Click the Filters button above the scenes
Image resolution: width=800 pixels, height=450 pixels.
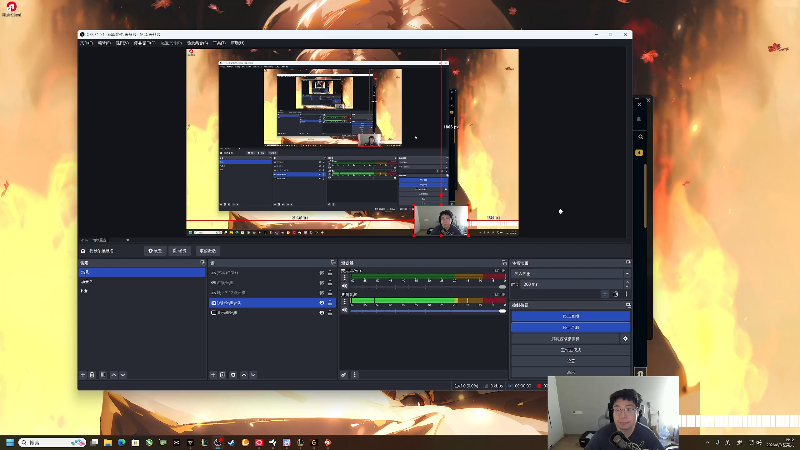[180, 251]
